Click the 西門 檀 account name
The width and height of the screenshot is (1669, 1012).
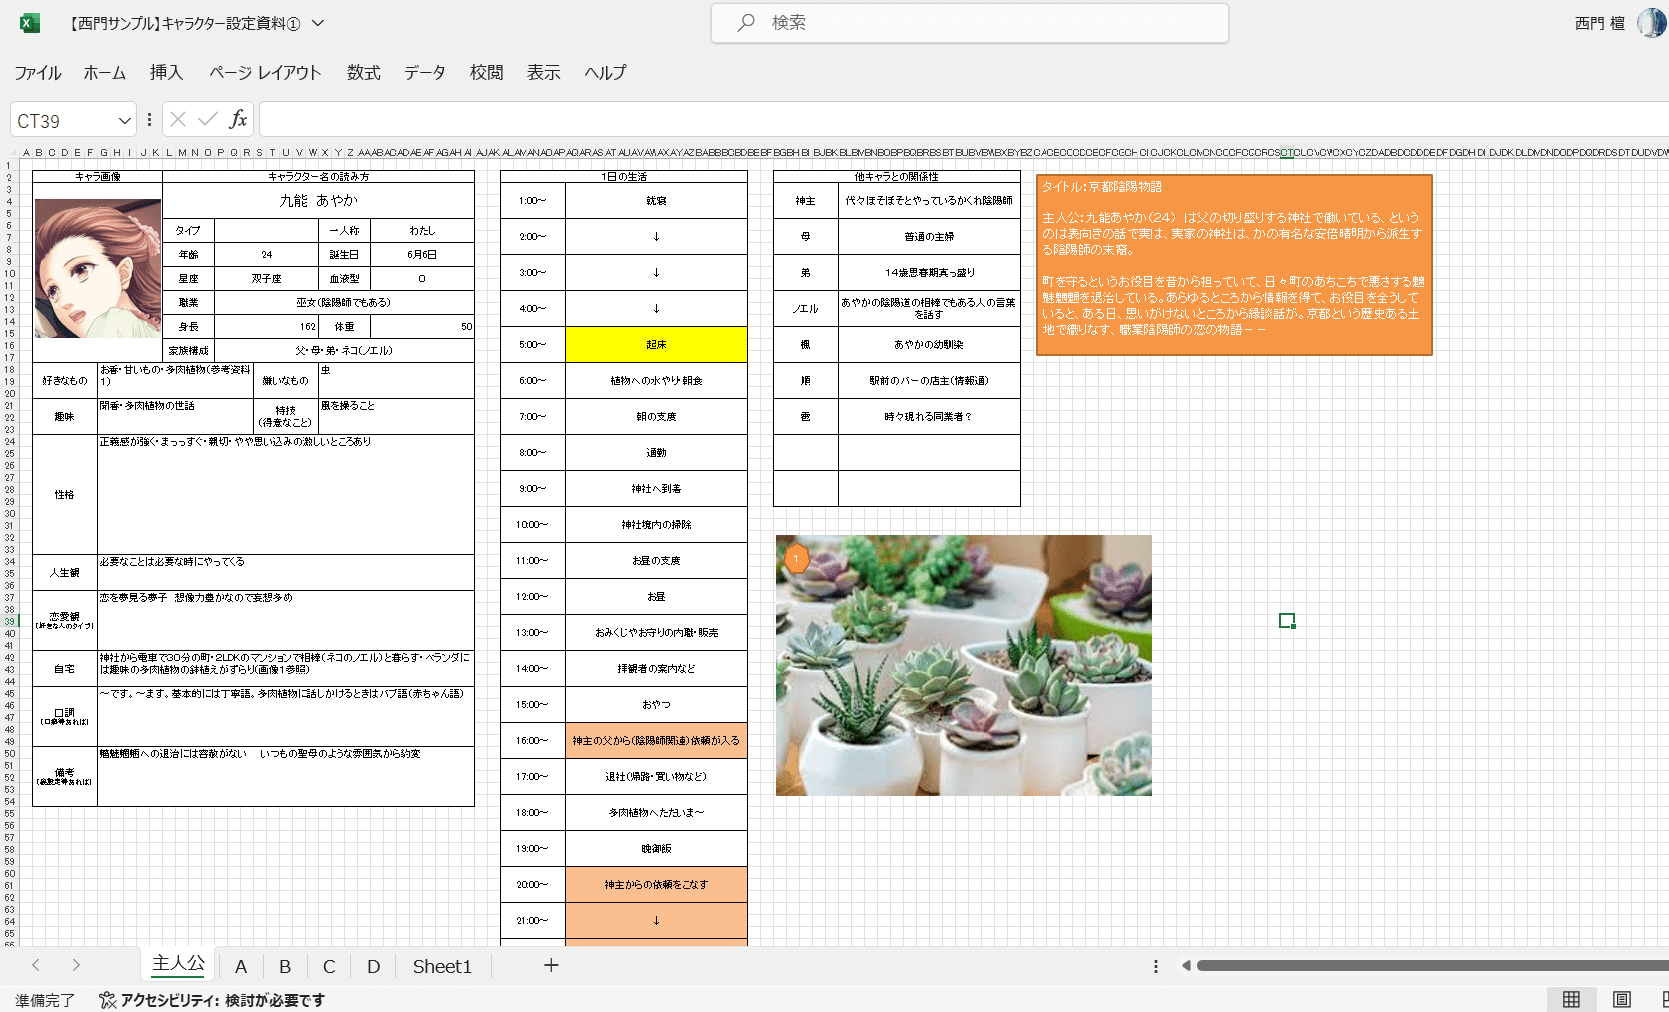(1600, 23)
